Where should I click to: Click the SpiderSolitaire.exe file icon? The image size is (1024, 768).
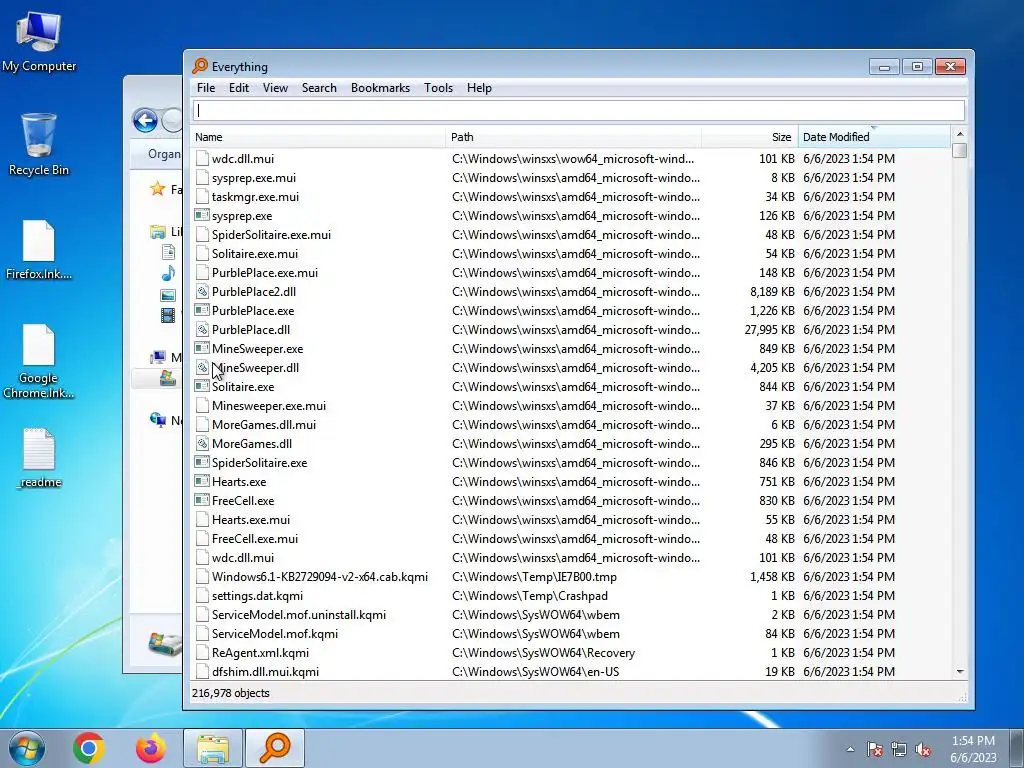click(x=202, y=462)
